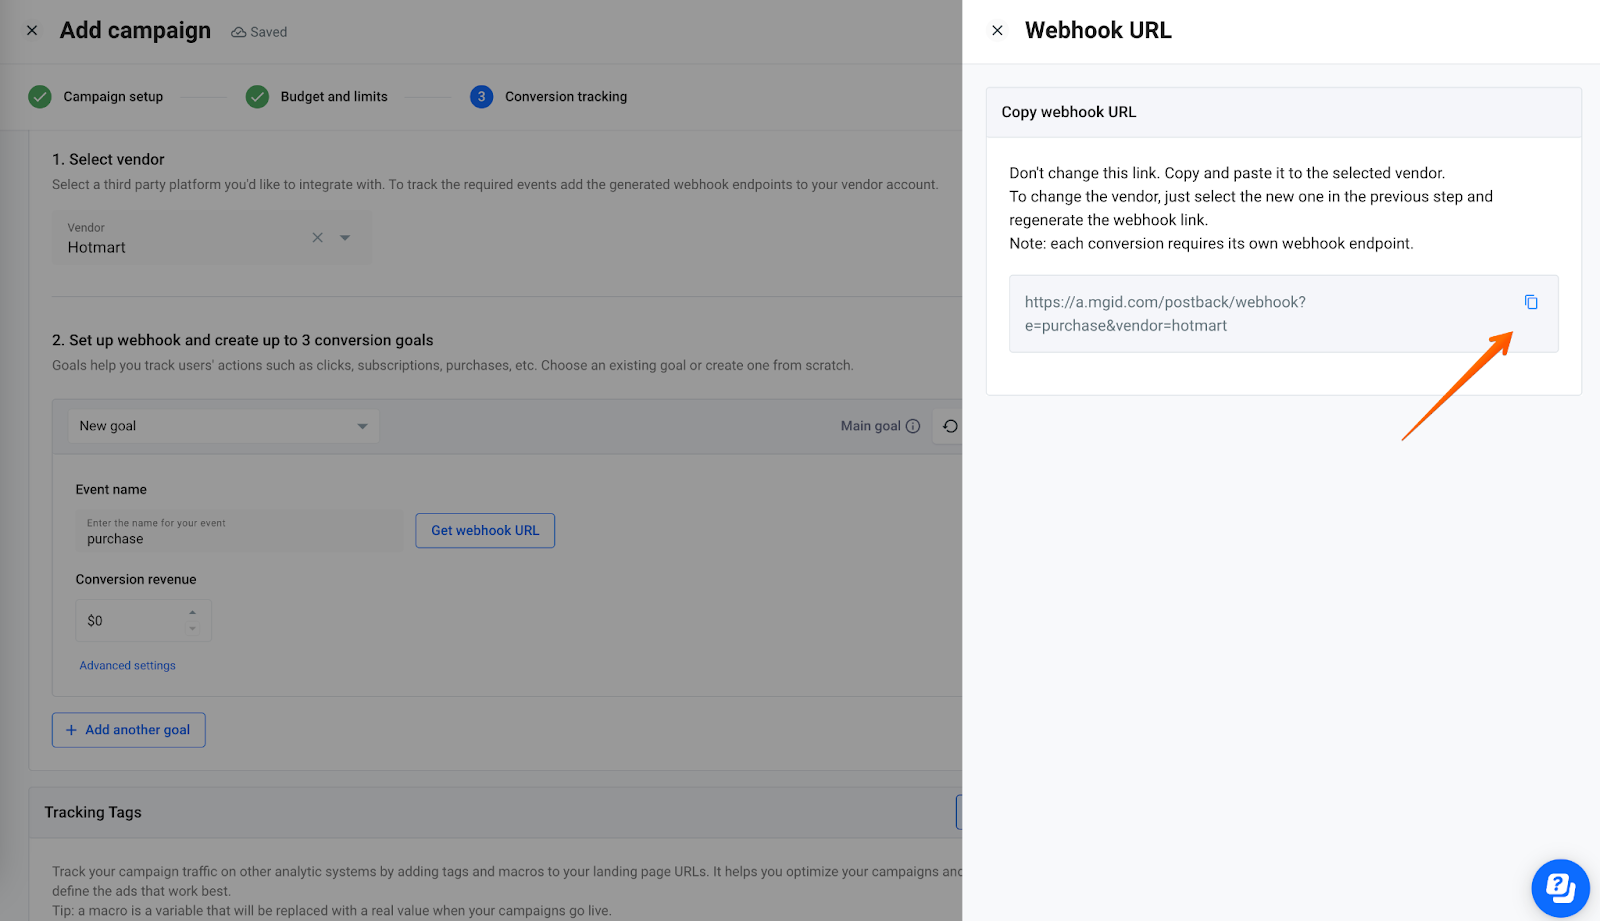Click the Saved cloud icon
Image resolution: width=1600 pixels, height=921 pixels.
(x=237, y=31)
